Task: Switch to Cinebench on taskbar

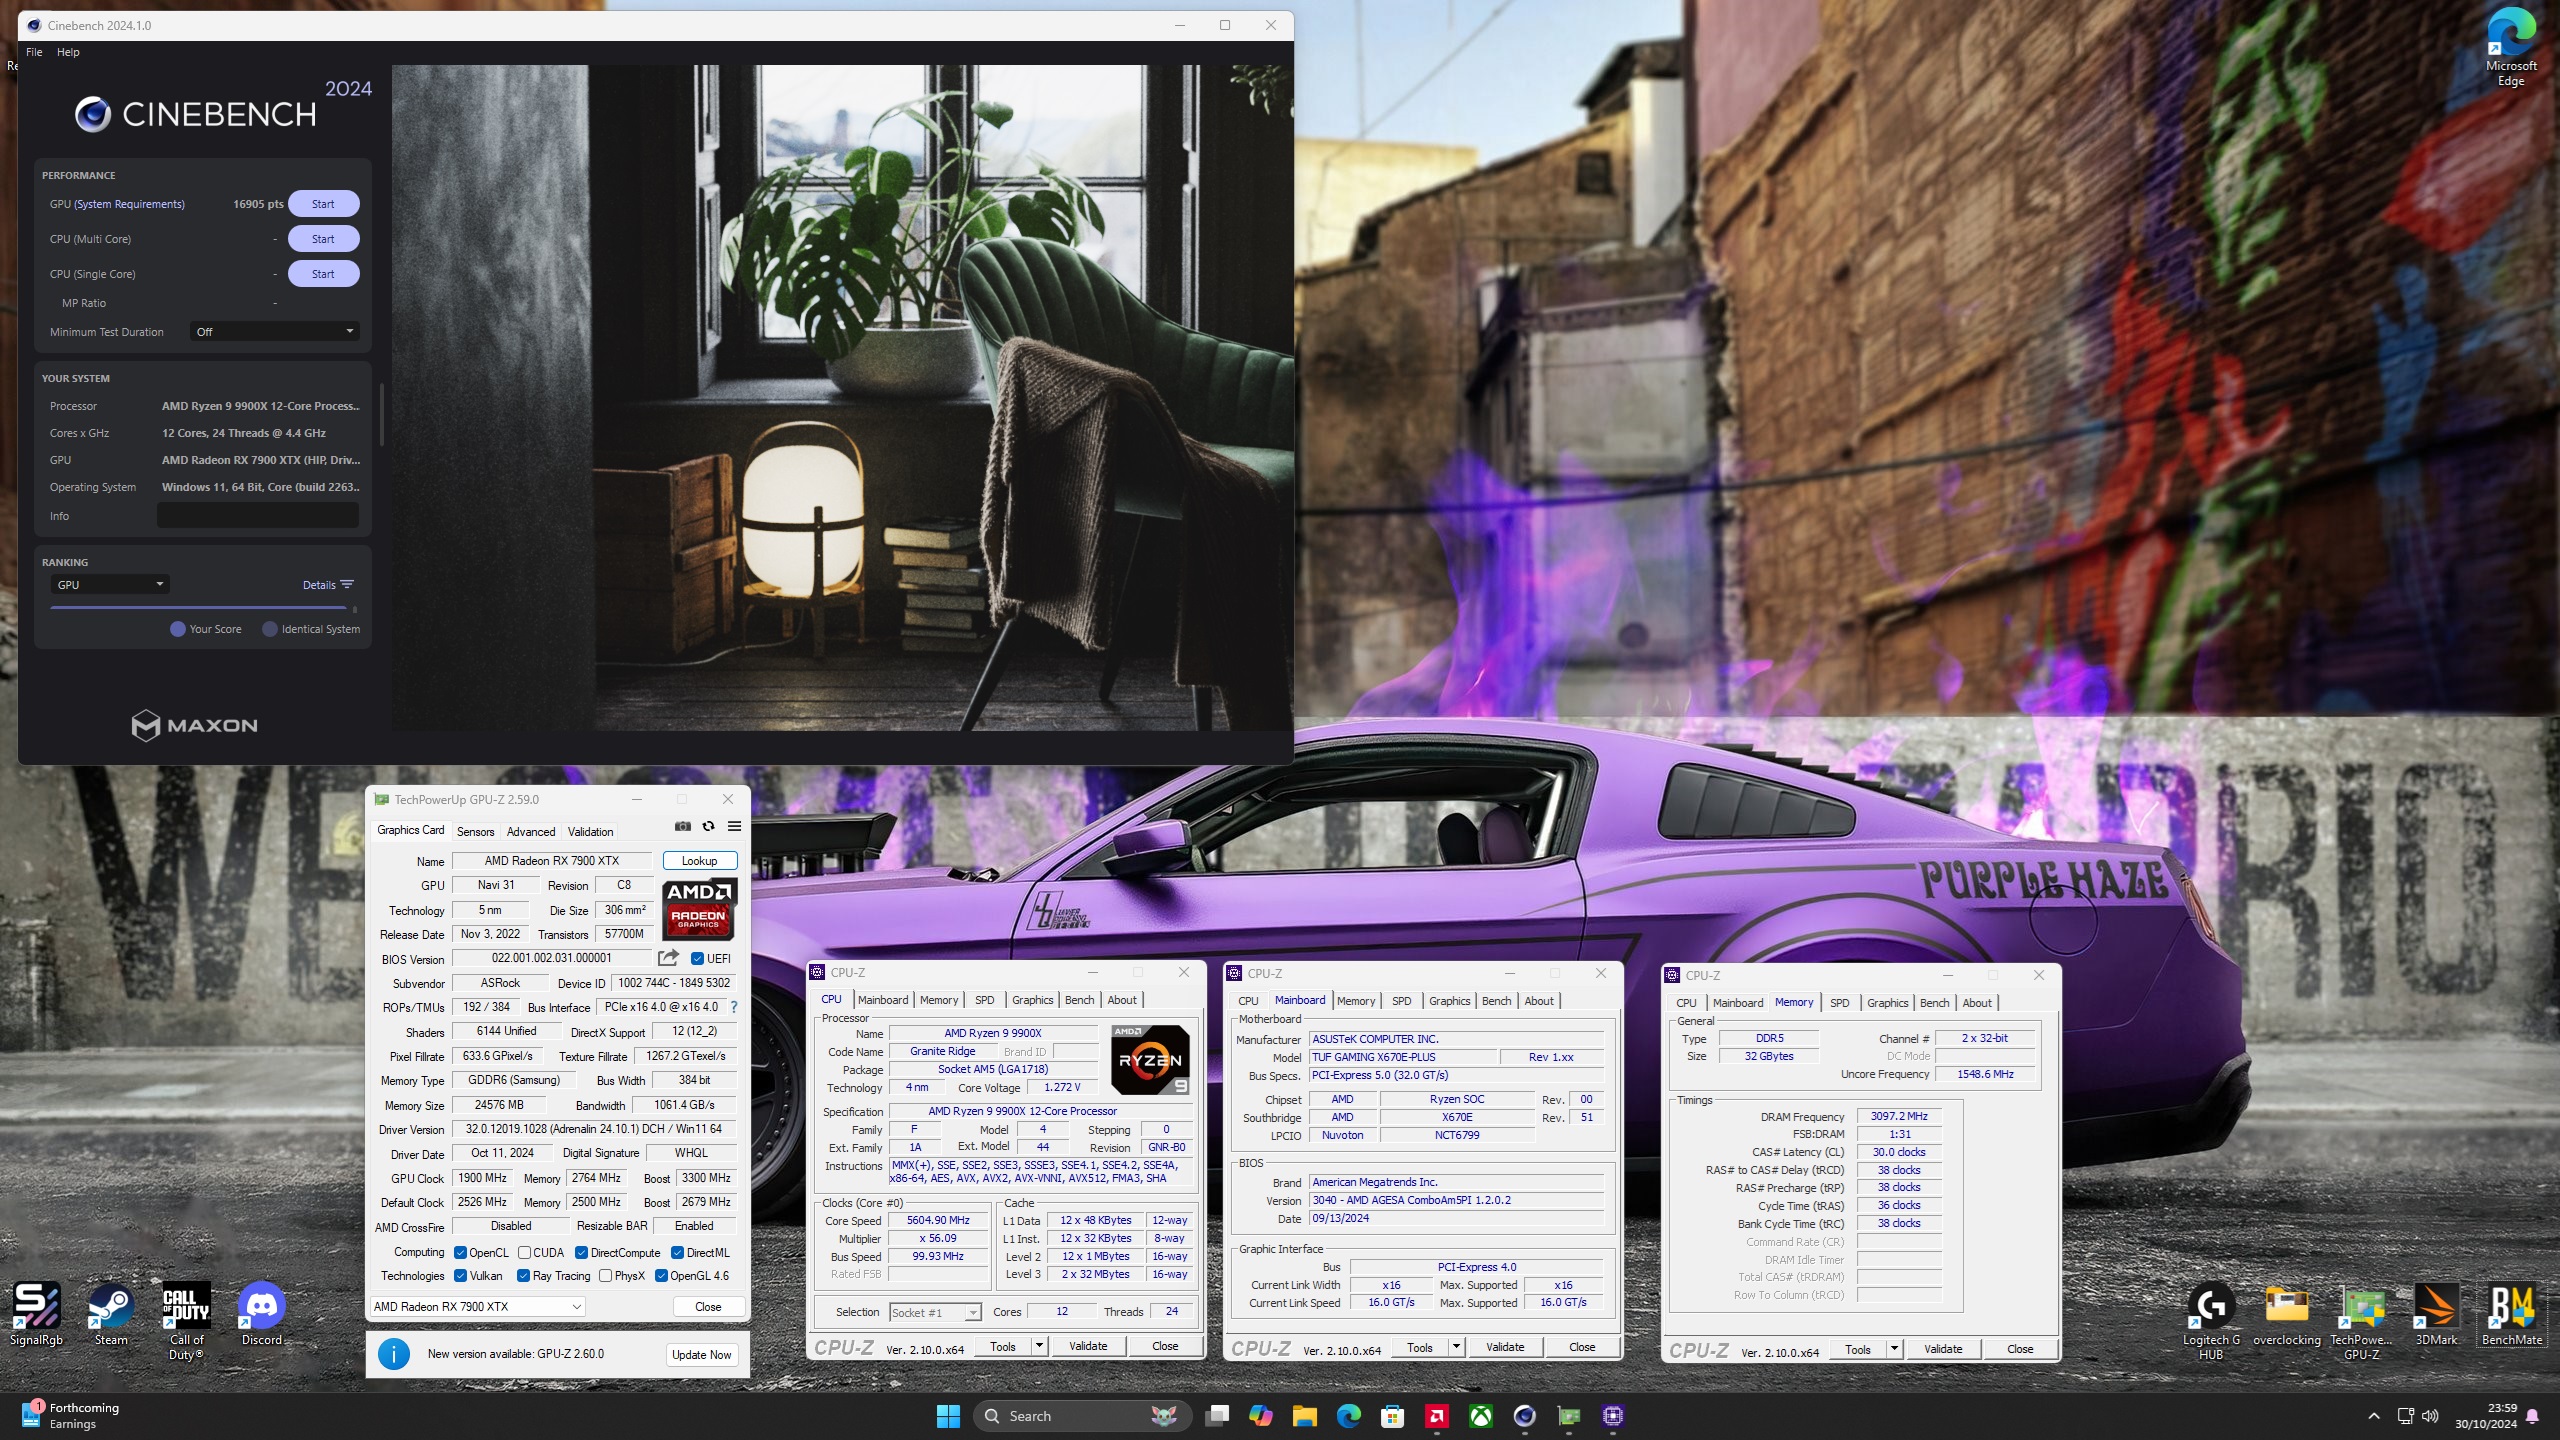Action: 1524,1416
